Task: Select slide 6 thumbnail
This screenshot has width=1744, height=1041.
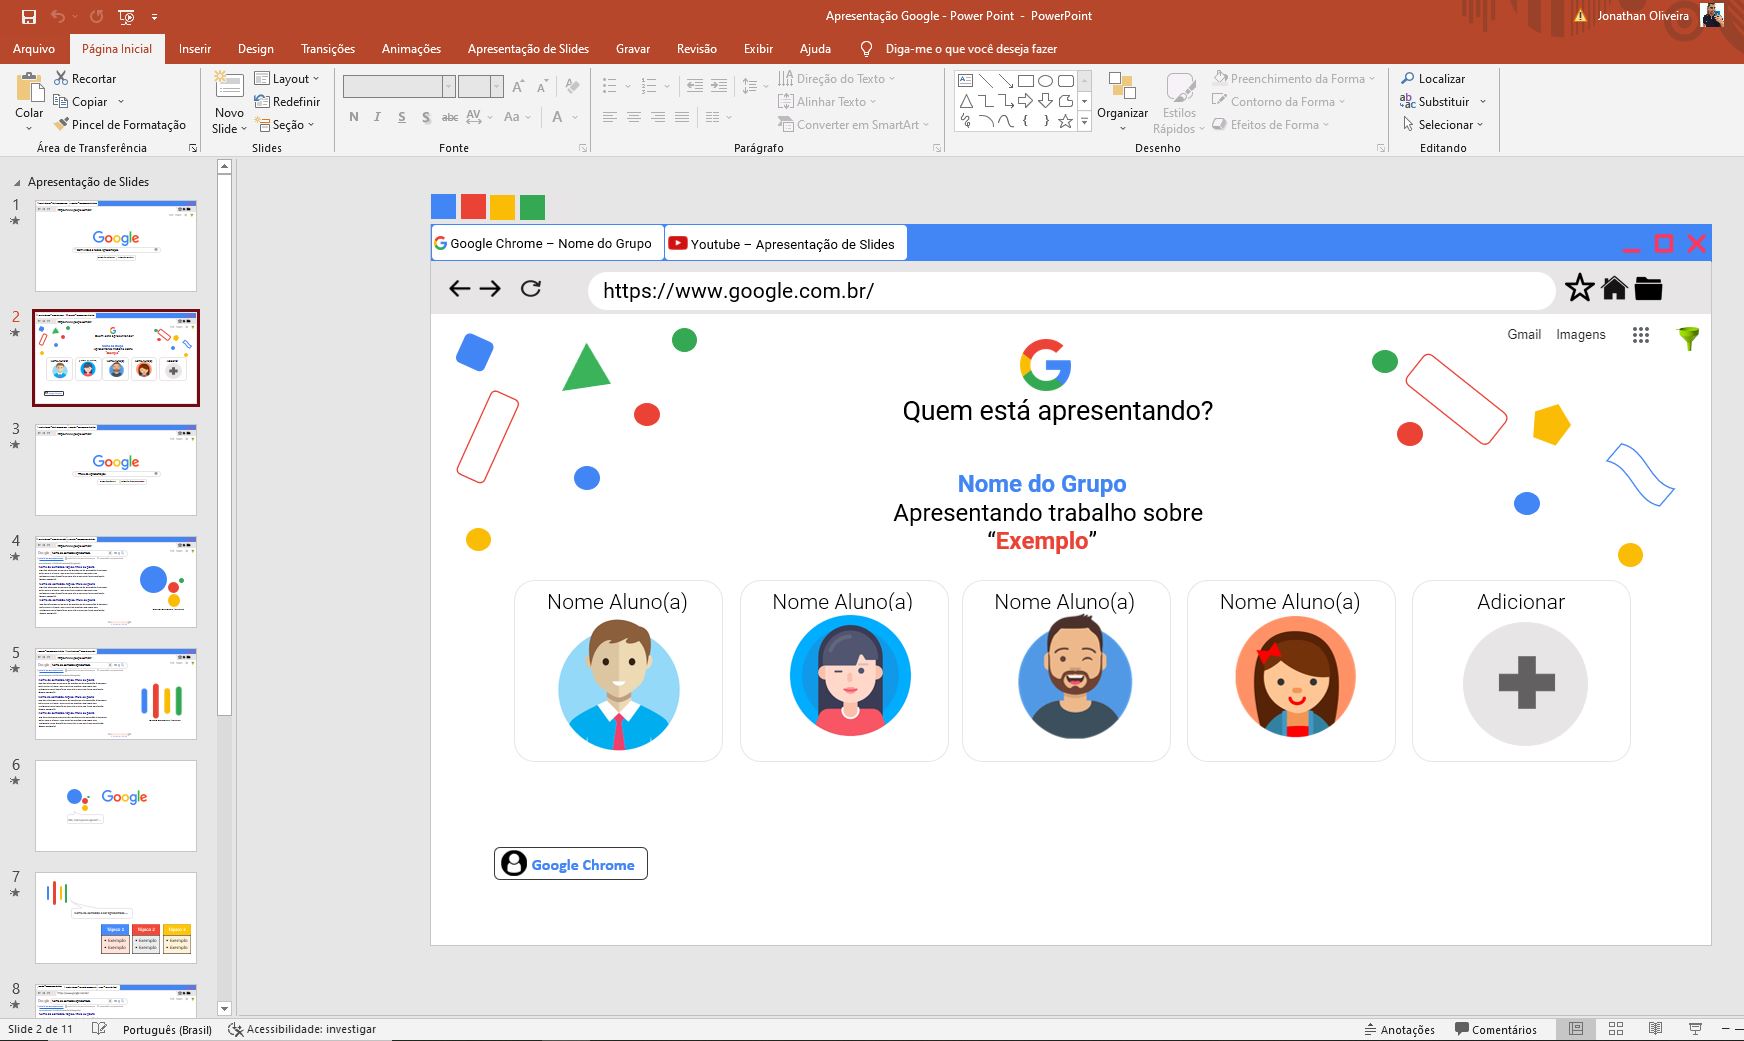Action: click(116, 805)
